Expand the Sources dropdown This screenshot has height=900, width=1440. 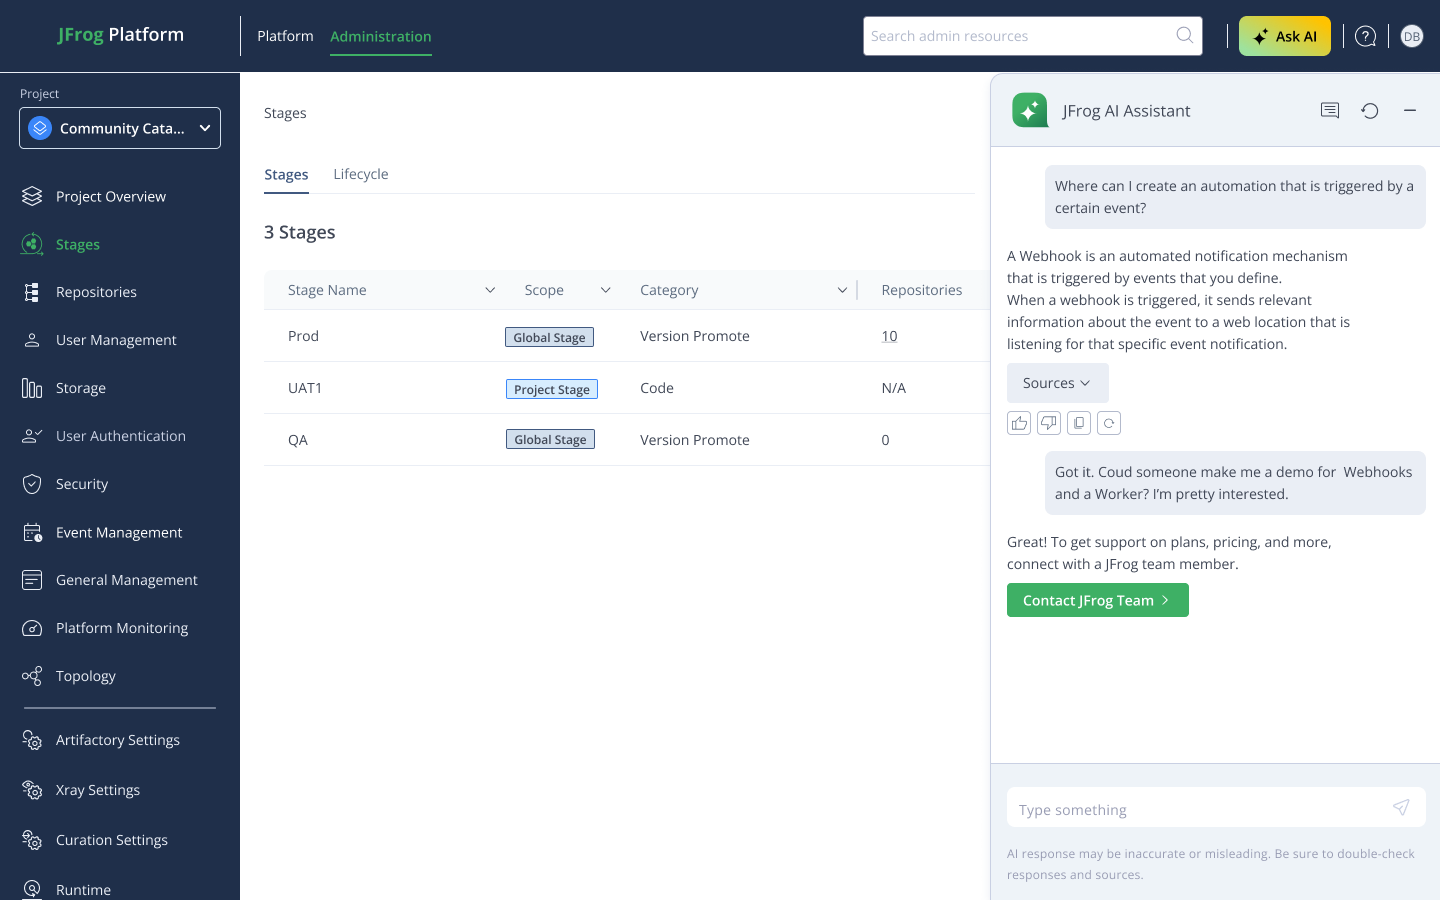[1057, 383]
